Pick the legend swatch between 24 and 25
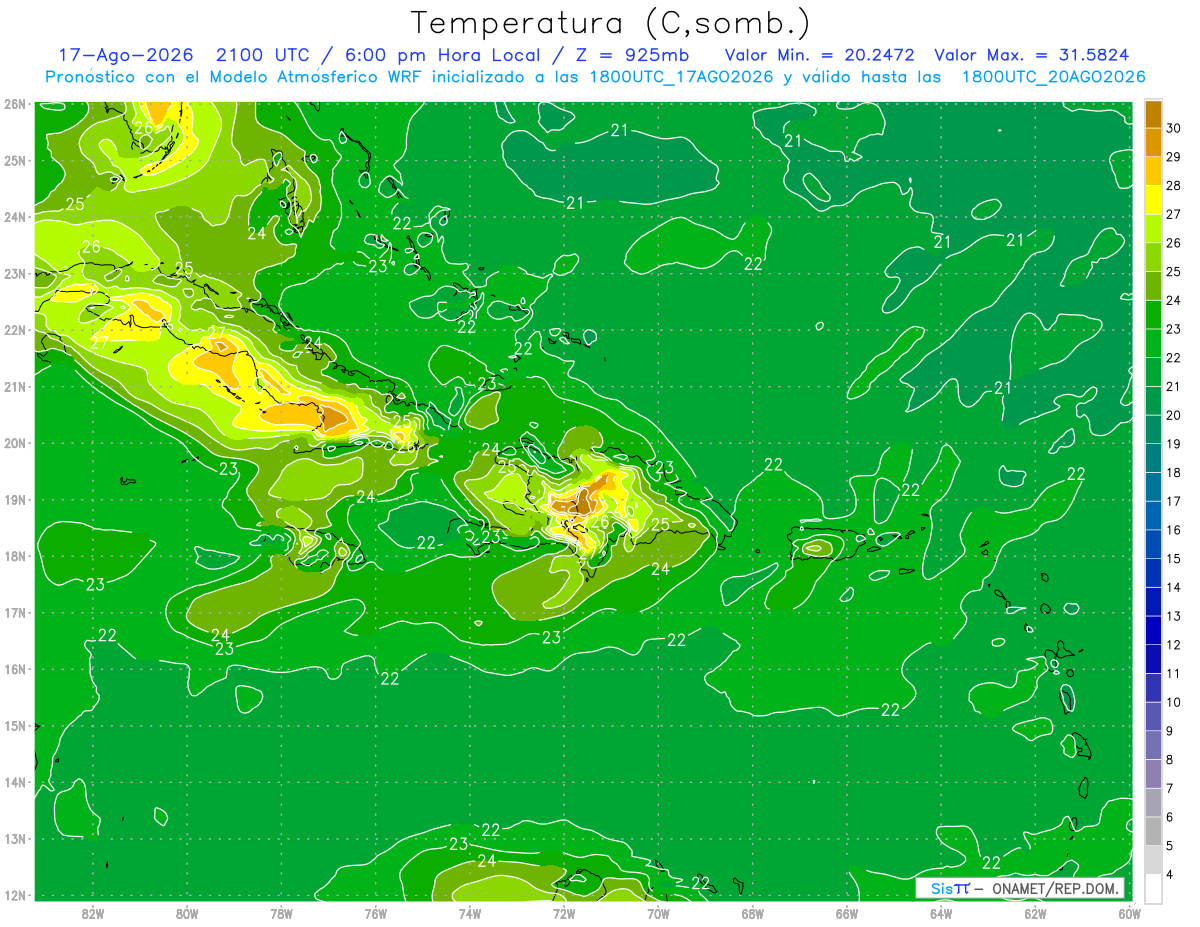The image size is (1200, 927). click(x=1153, y=286)
